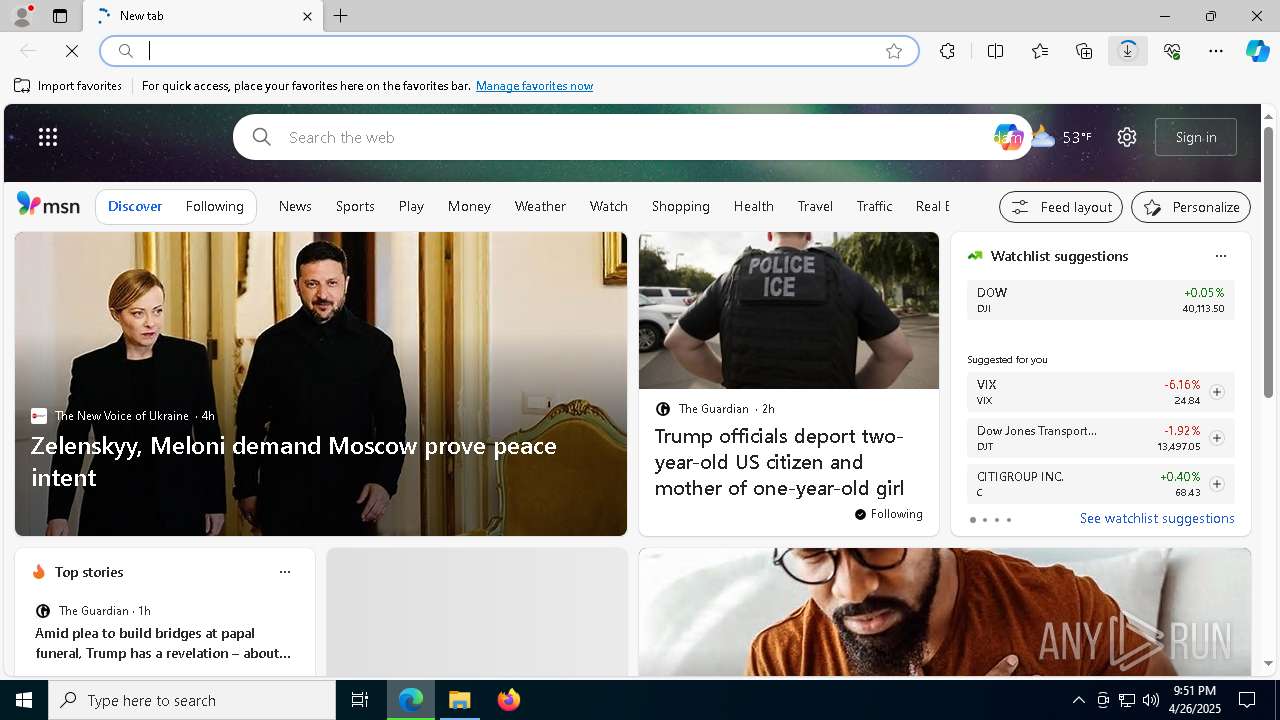Open Top stories more options menu
This screenshot has width=1280, height=720.
click(285, 572)
